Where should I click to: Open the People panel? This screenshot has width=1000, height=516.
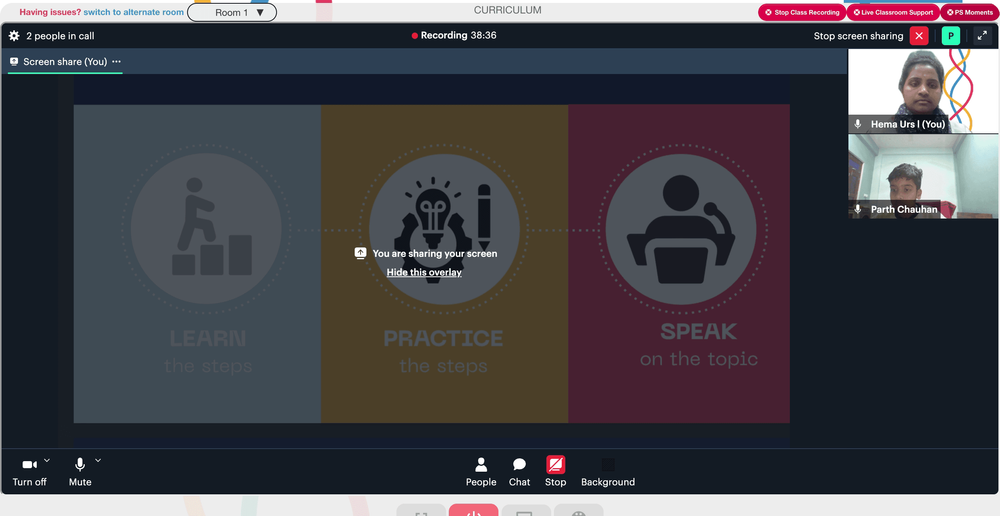tap(481, 471)
